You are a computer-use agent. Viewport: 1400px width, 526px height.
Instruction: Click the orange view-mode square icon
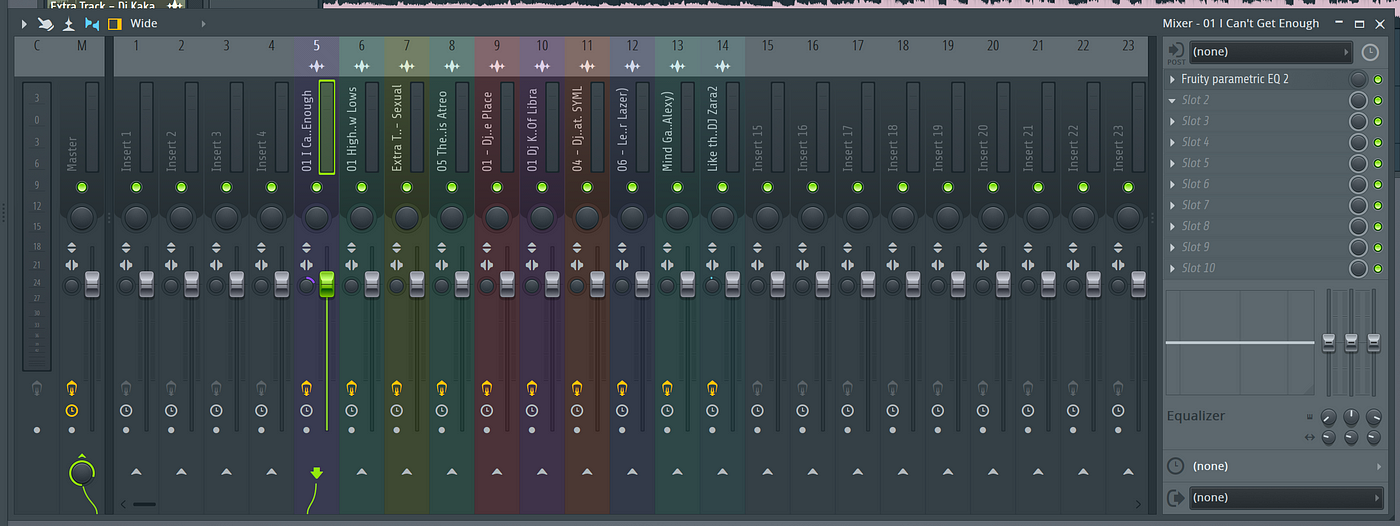pos(114,23)
